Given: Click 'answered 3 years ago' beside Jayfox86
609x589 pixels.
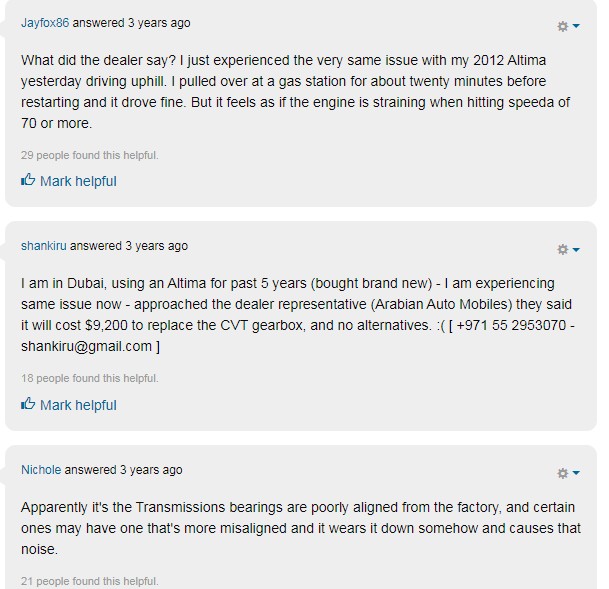Looking at the screenshot, I should click(x=142, y=23).
